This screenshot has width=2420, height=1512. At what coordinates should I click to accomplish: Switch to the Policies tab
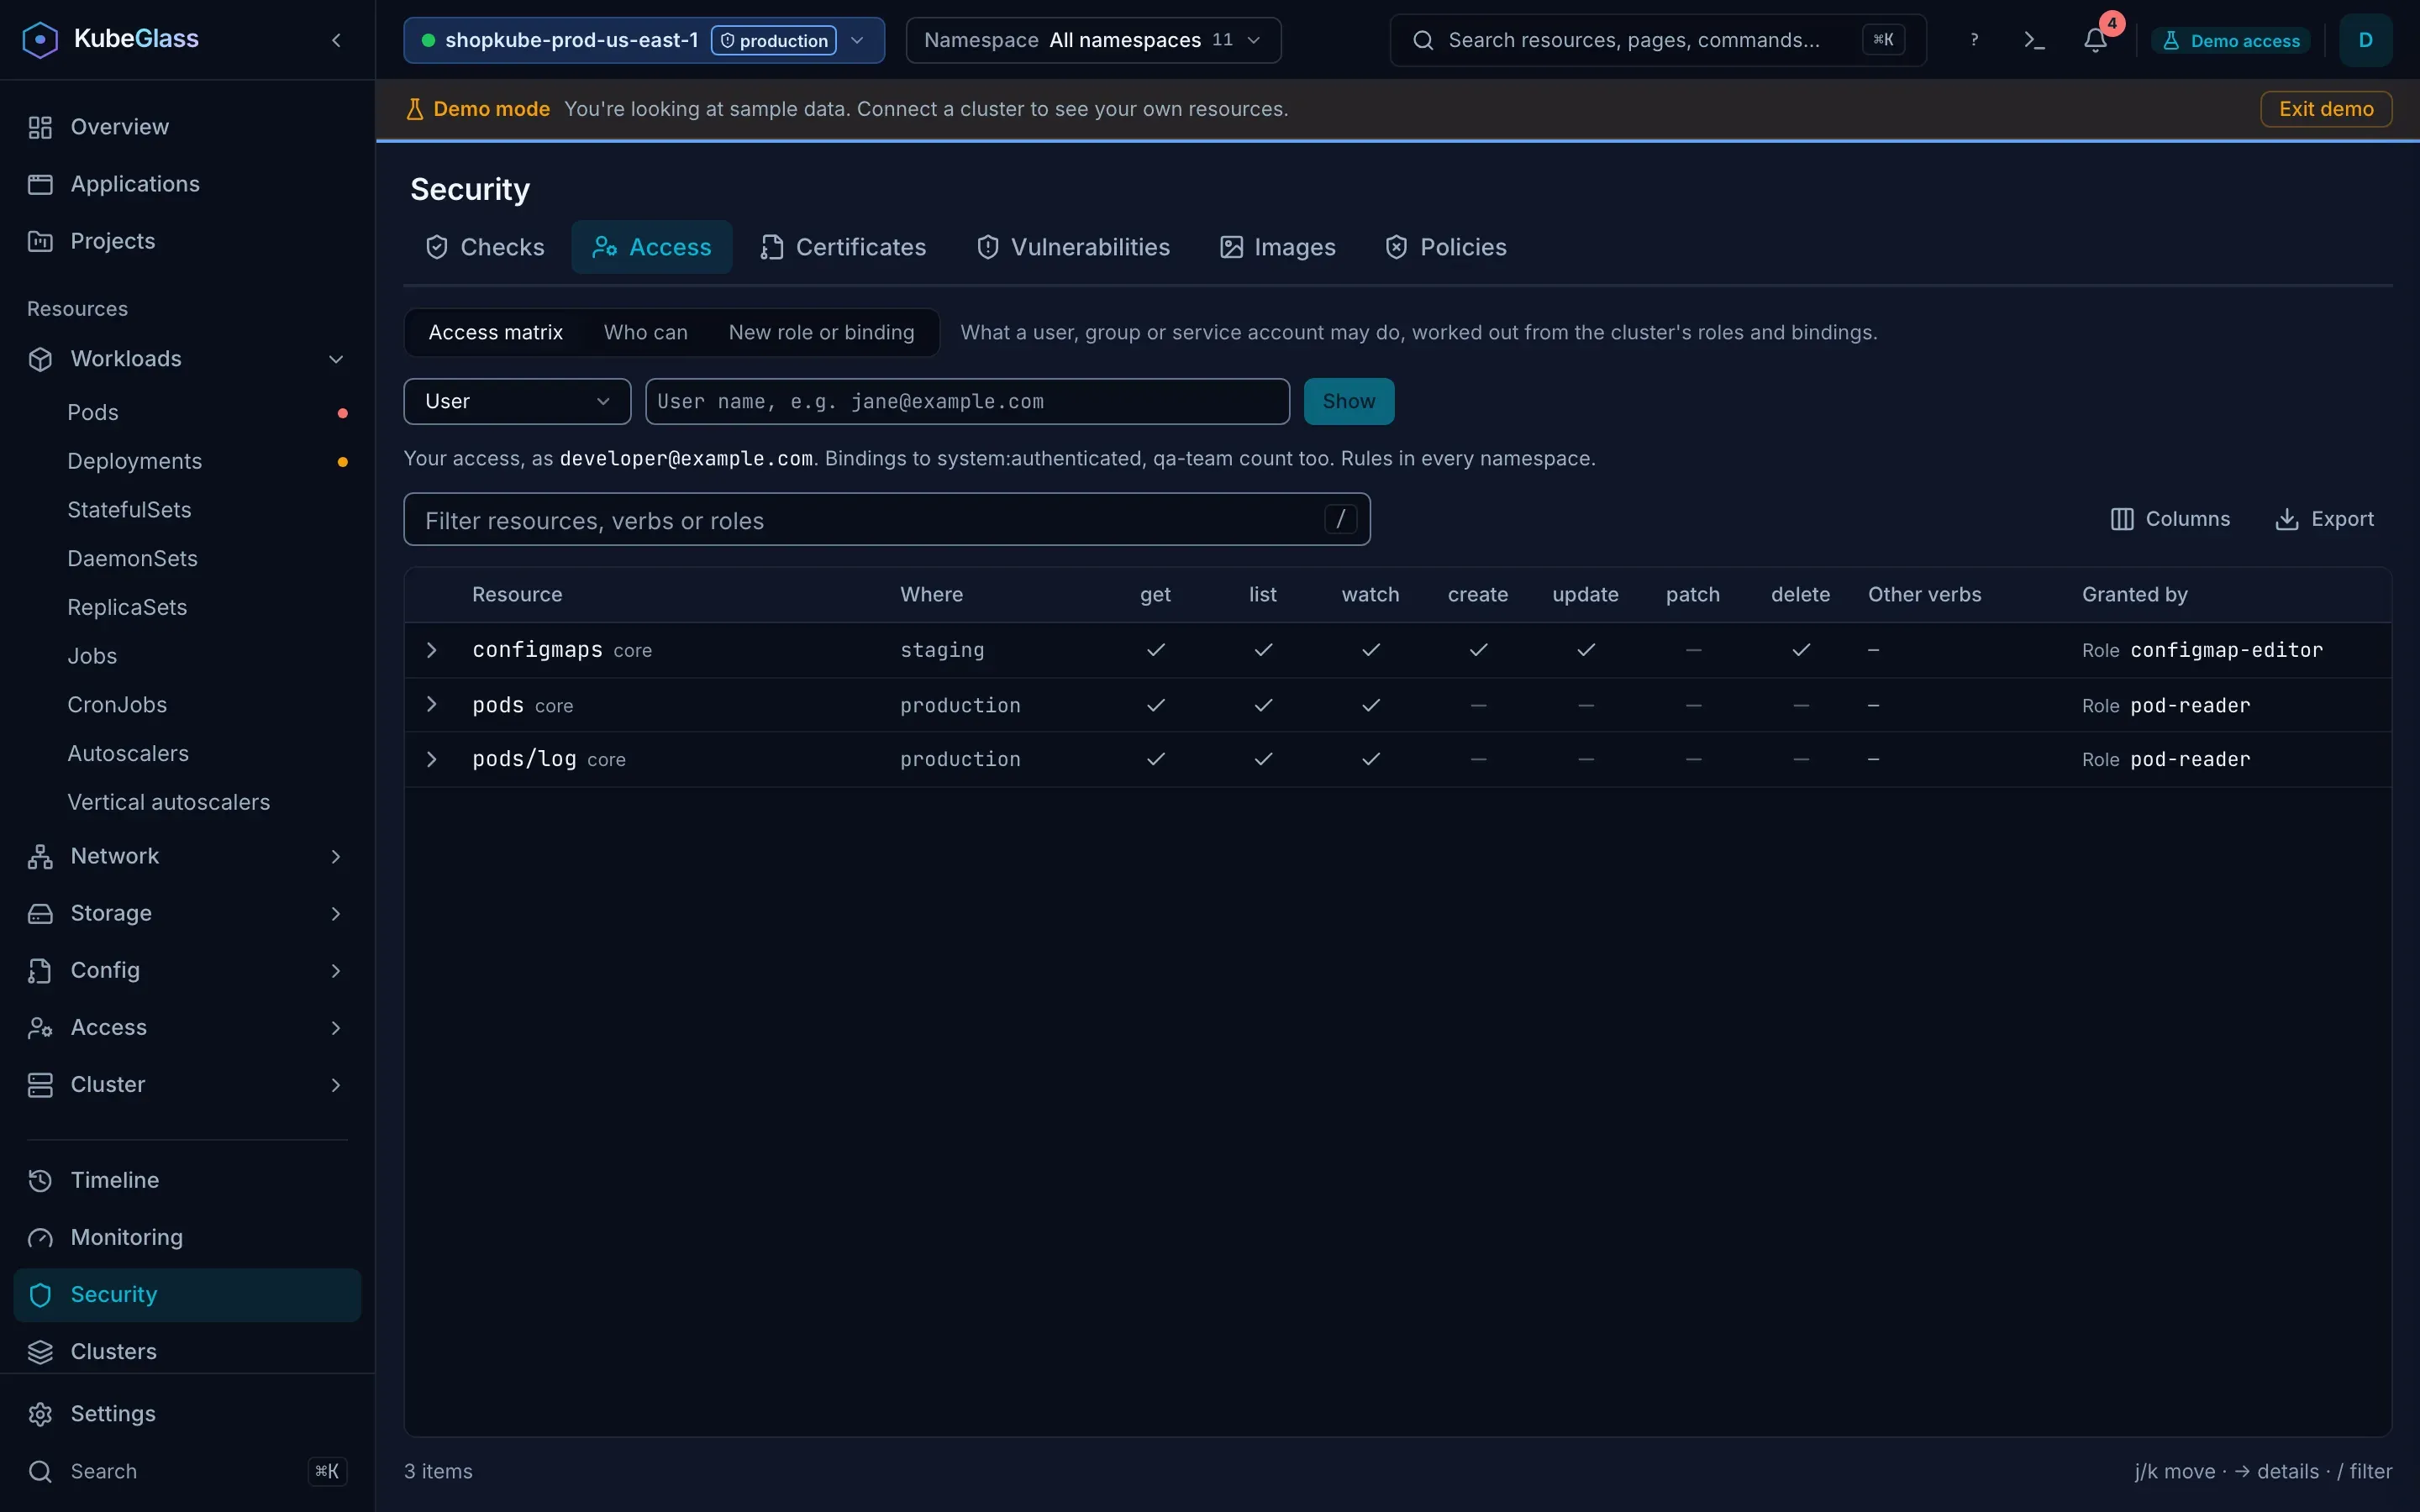[x=1446, y=247]
